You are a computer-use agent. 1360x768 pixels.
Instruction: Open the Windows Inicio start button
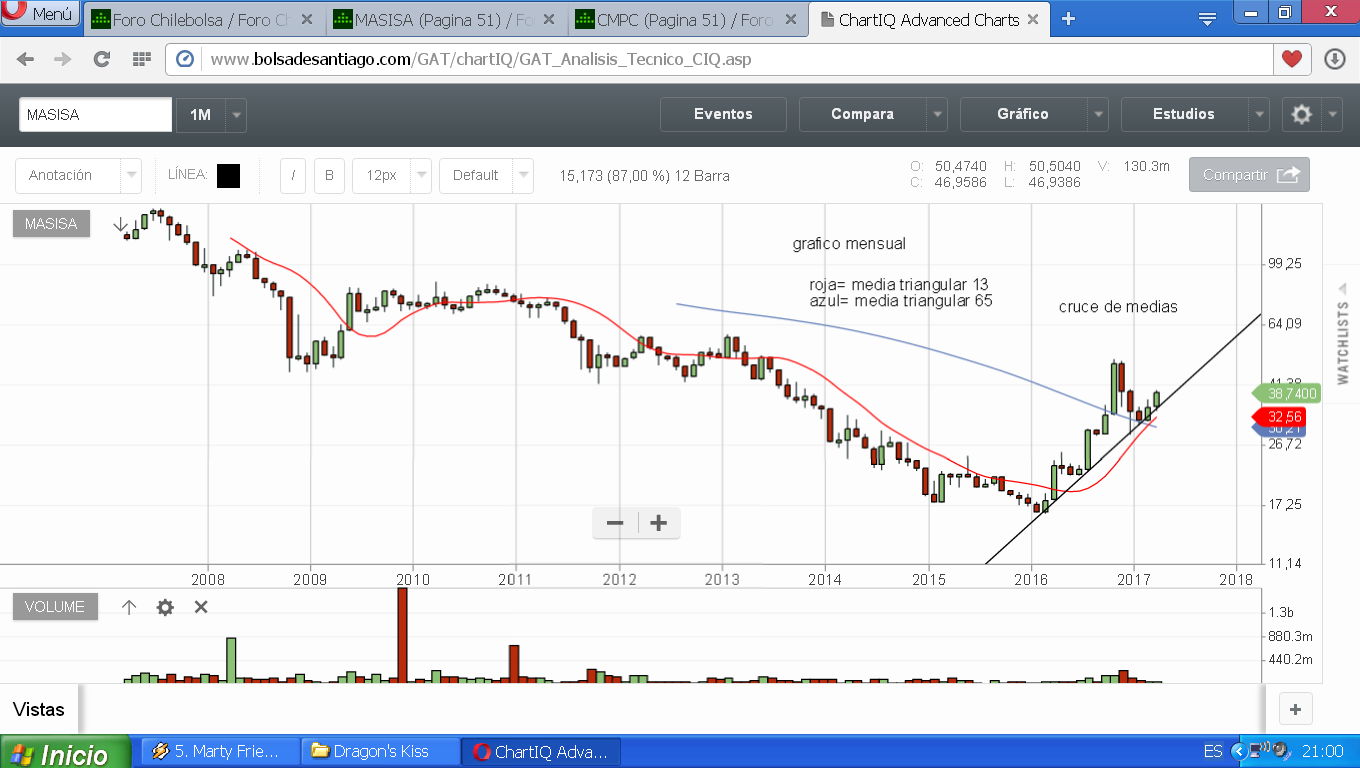tap(66, 753)
